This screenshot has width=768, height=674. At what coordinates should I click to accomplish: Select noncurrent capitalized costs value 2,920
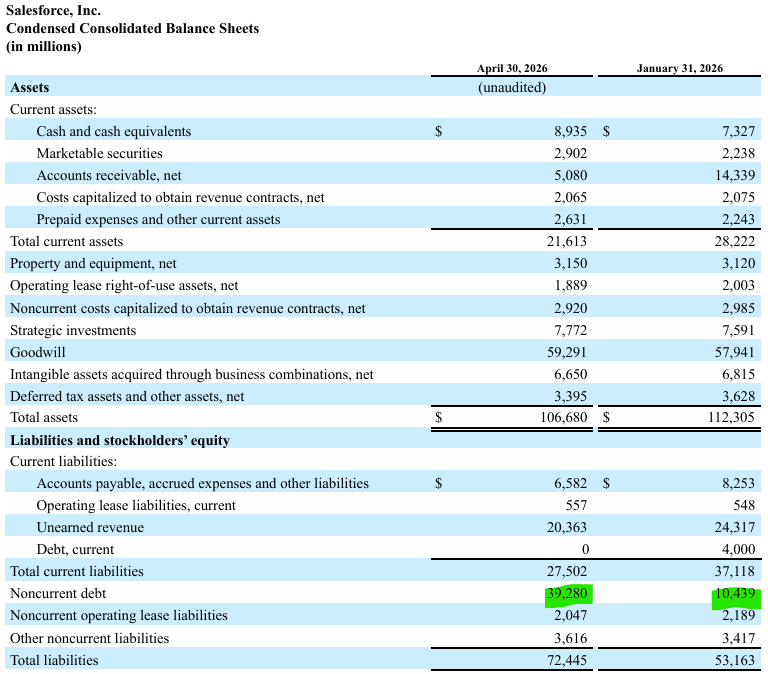(x=571, y=309)
